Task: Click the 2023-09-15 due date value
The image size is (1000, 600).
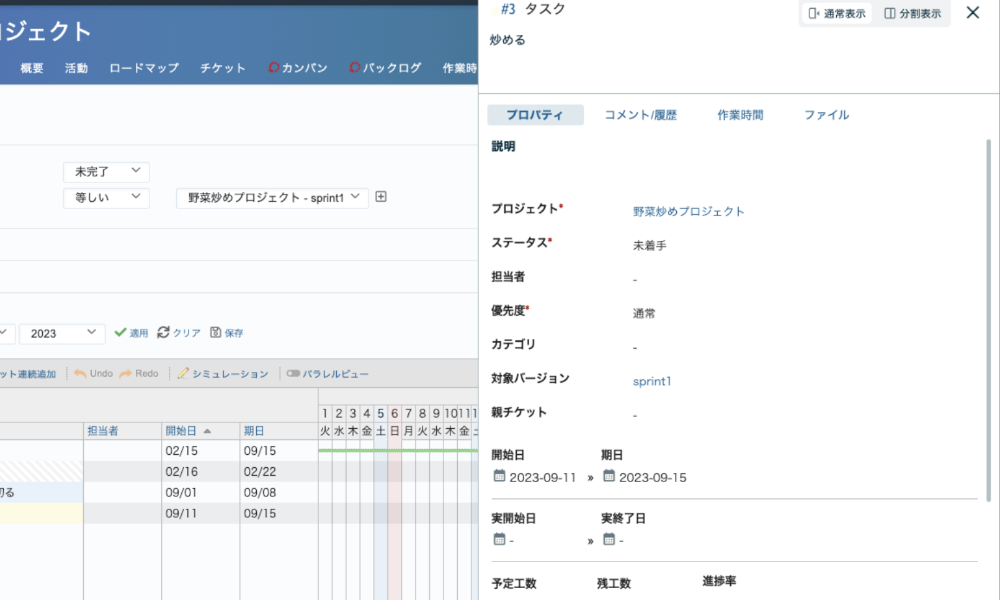Action: (652, 478)
